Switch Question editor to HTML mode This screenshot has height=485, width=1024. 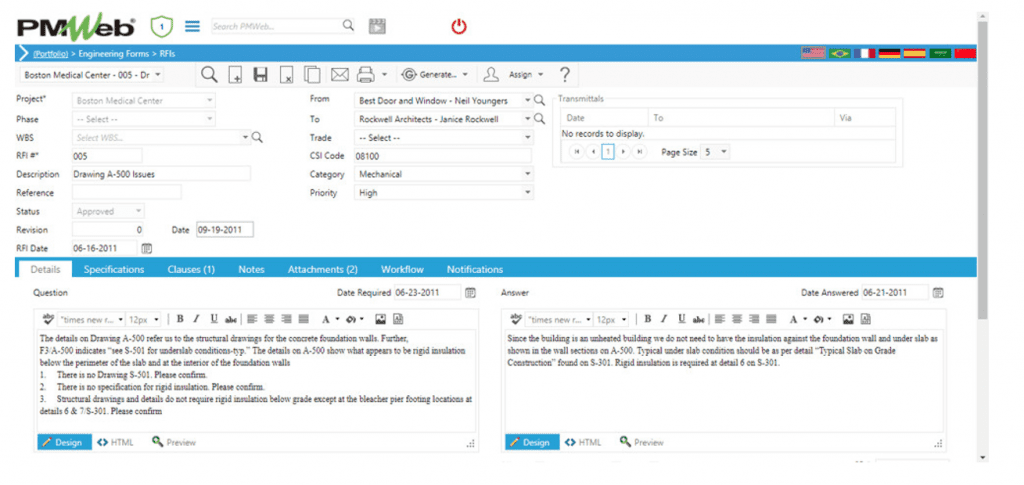click(x=115, y=442)
